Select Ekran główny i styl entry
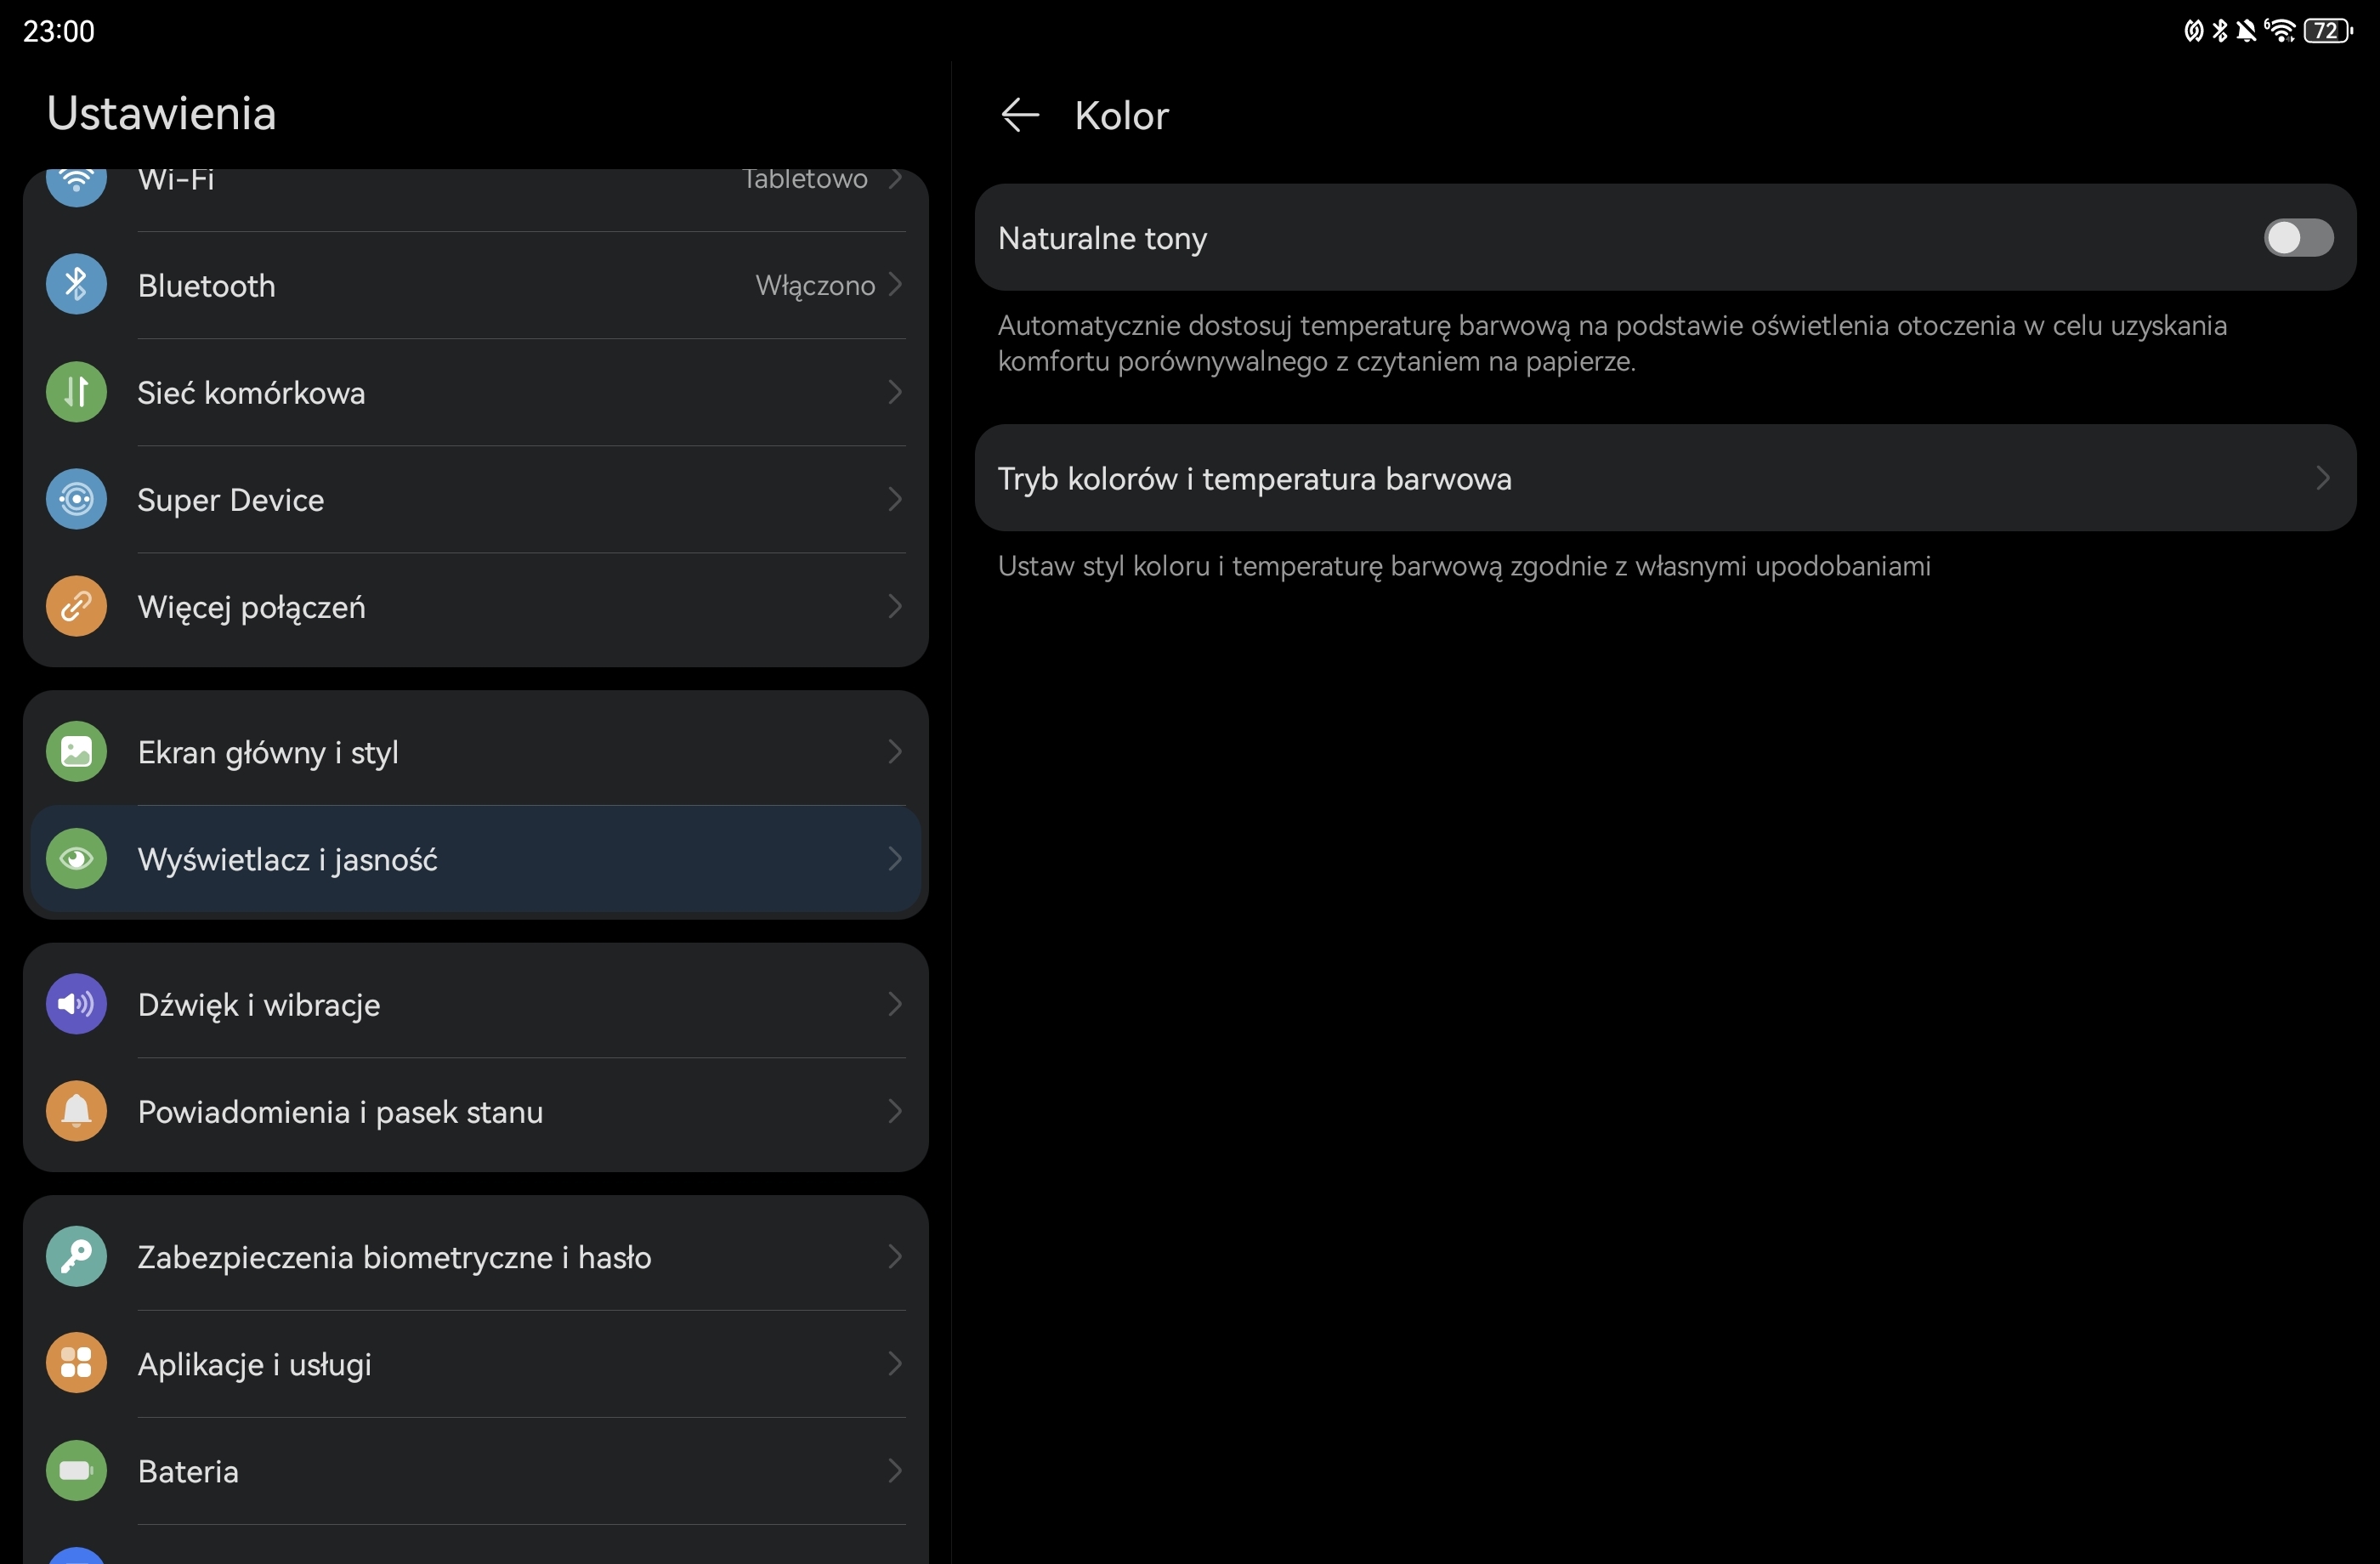2380x1564 pixels. (x=476, y=751)
